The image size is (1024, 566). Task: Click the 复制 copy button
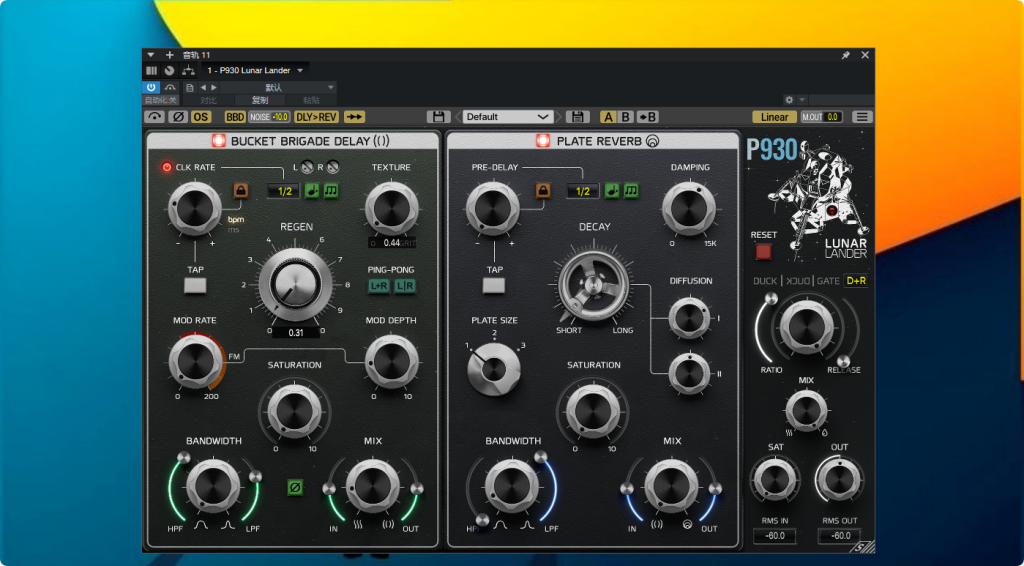[260, 101]
